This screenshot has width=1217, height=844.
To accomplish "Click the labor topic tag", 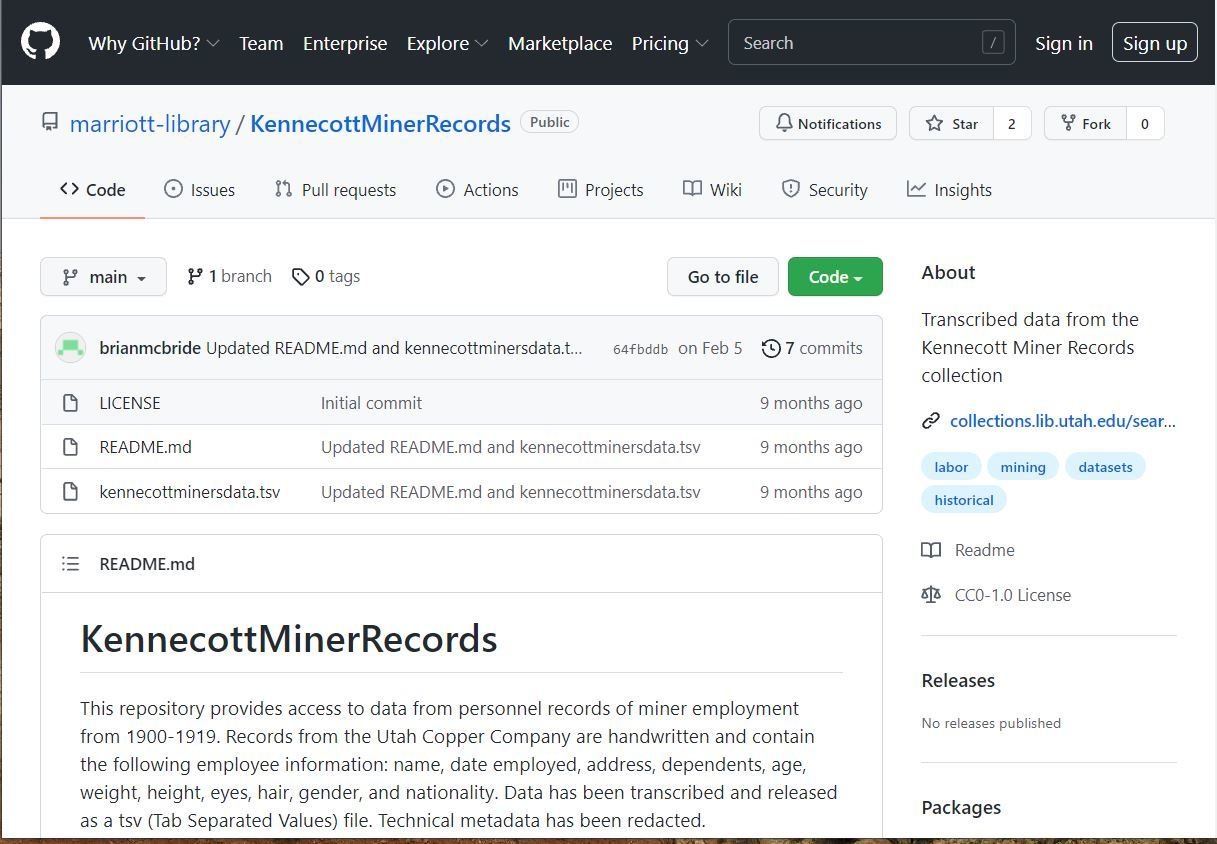I will point(951,467).
